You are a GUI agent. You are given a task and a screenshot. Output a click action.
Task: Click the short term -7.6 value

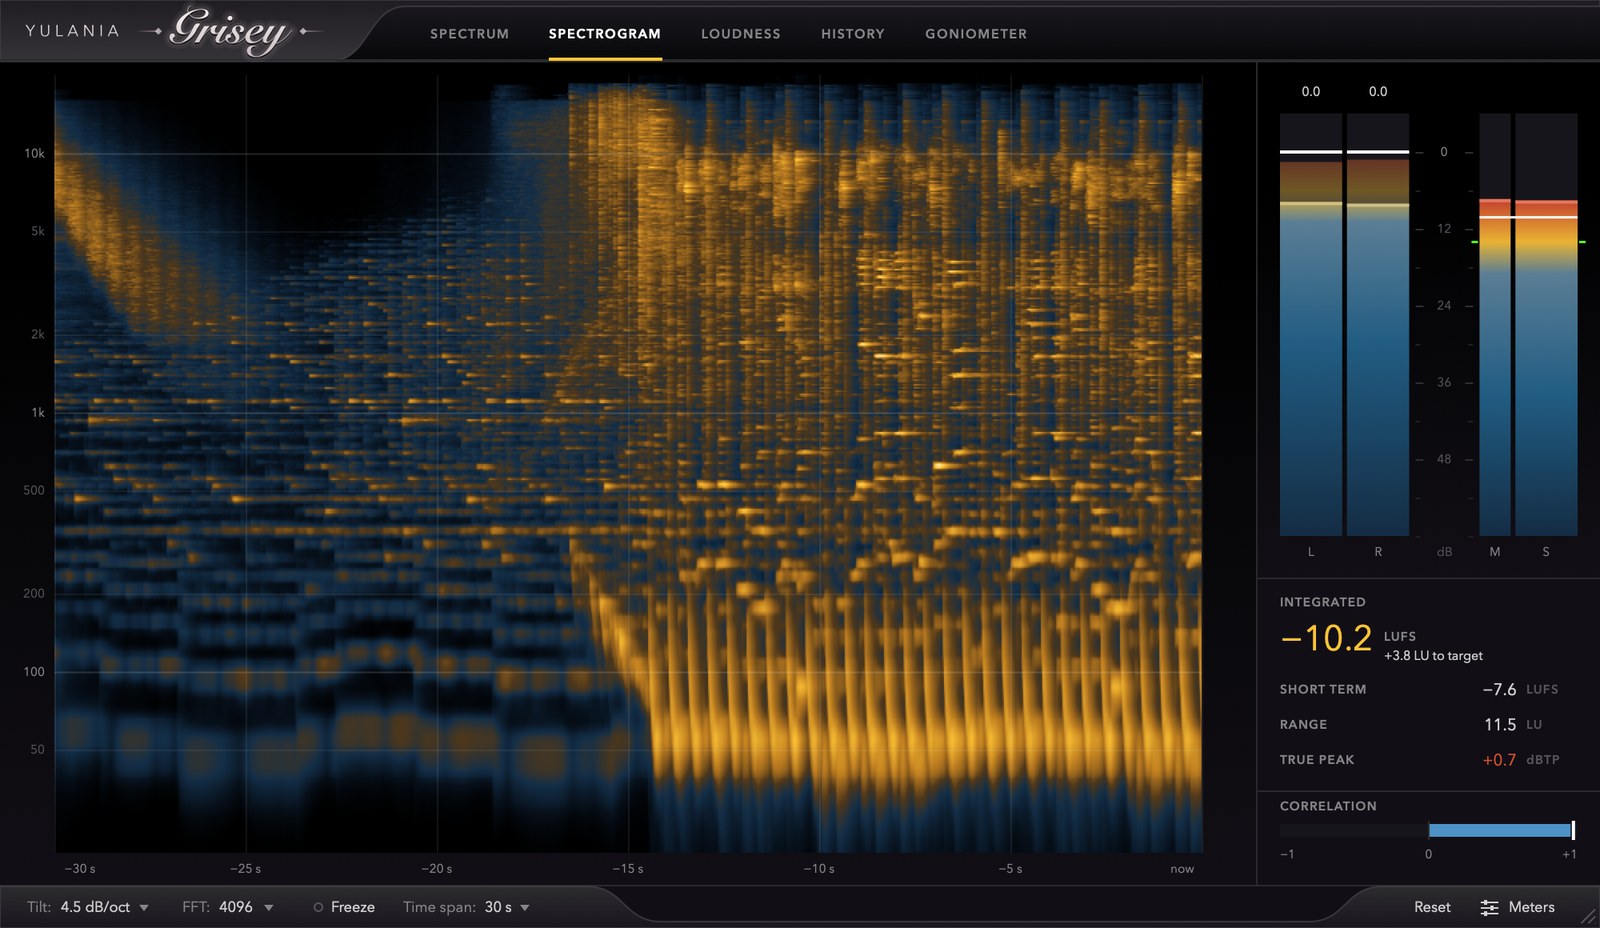pyautogui.click(x=1499, y=690)
